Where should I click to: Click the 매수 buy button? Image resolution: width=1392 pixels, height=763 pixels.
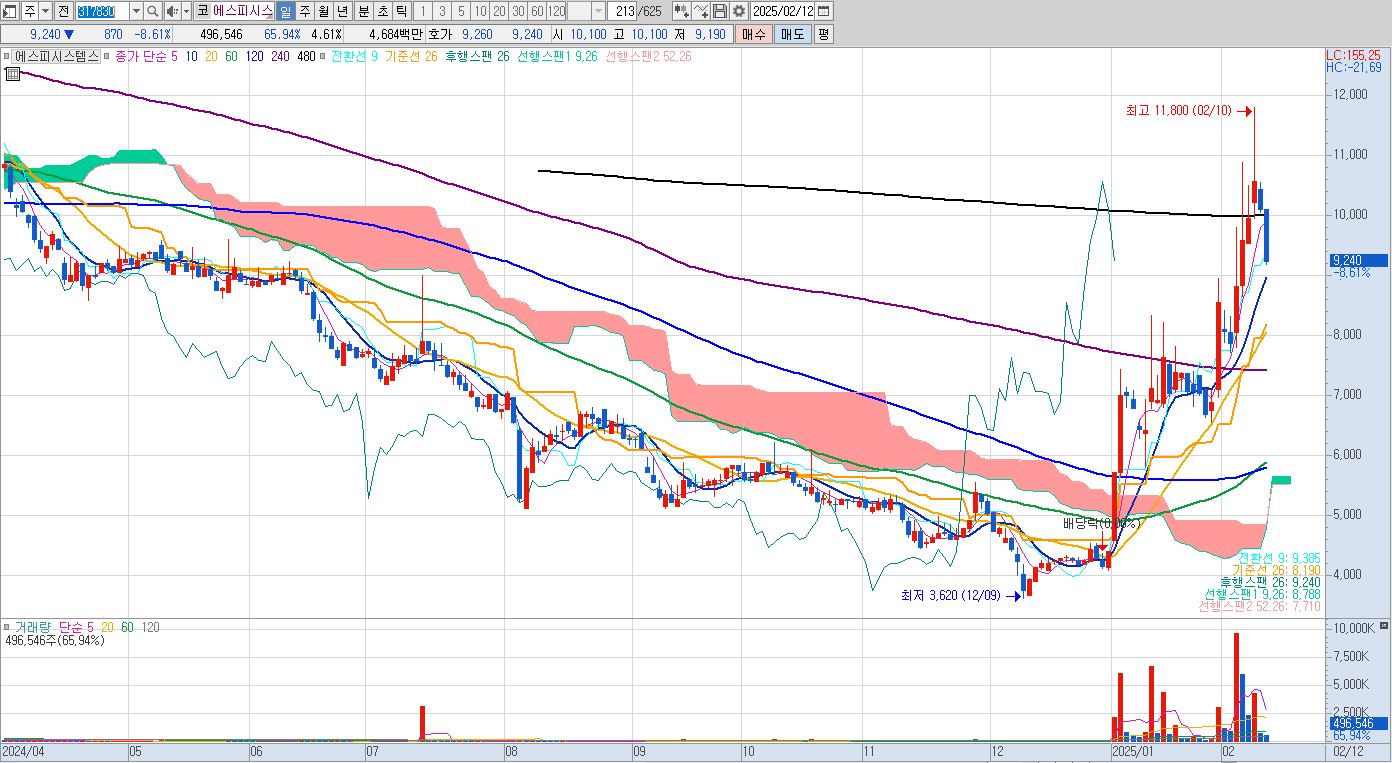coord(754,34)
